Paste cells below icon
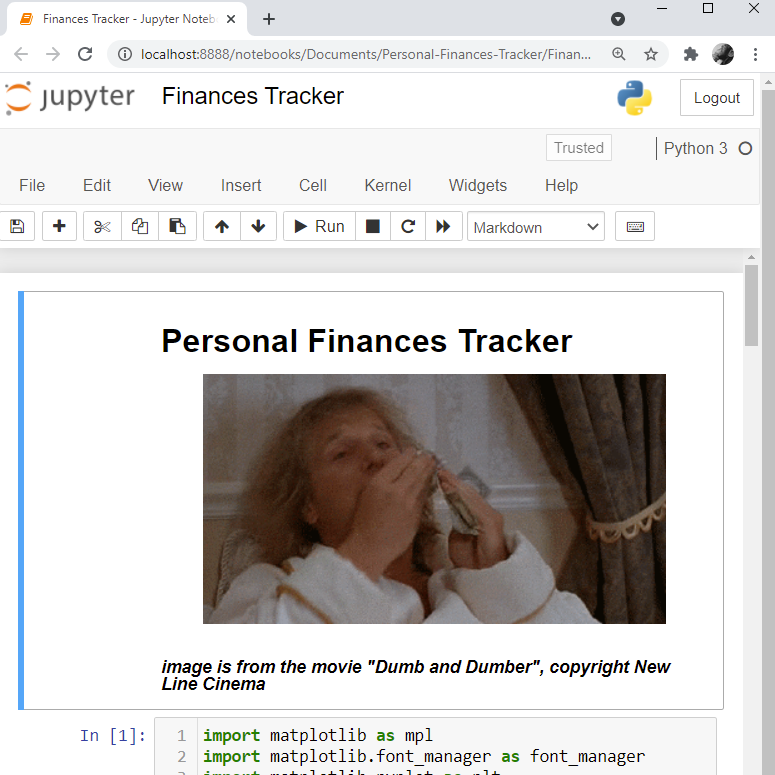Image resolution: width=775 pixels, height=775 pixels. click(177, 226)
